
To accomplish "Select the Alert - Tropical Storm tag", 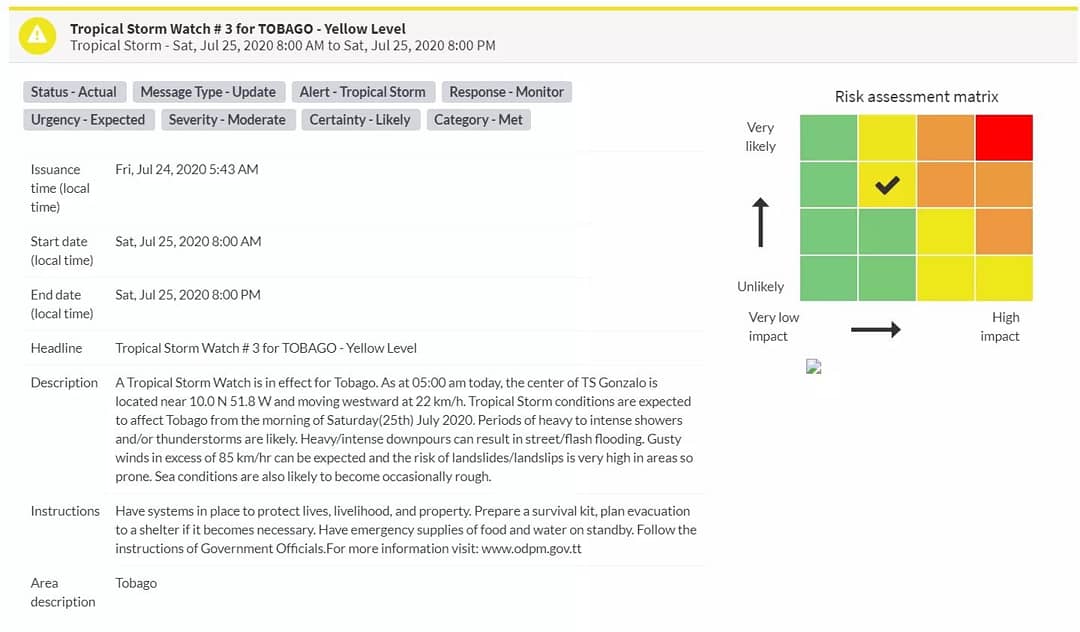I will (362, 92).
